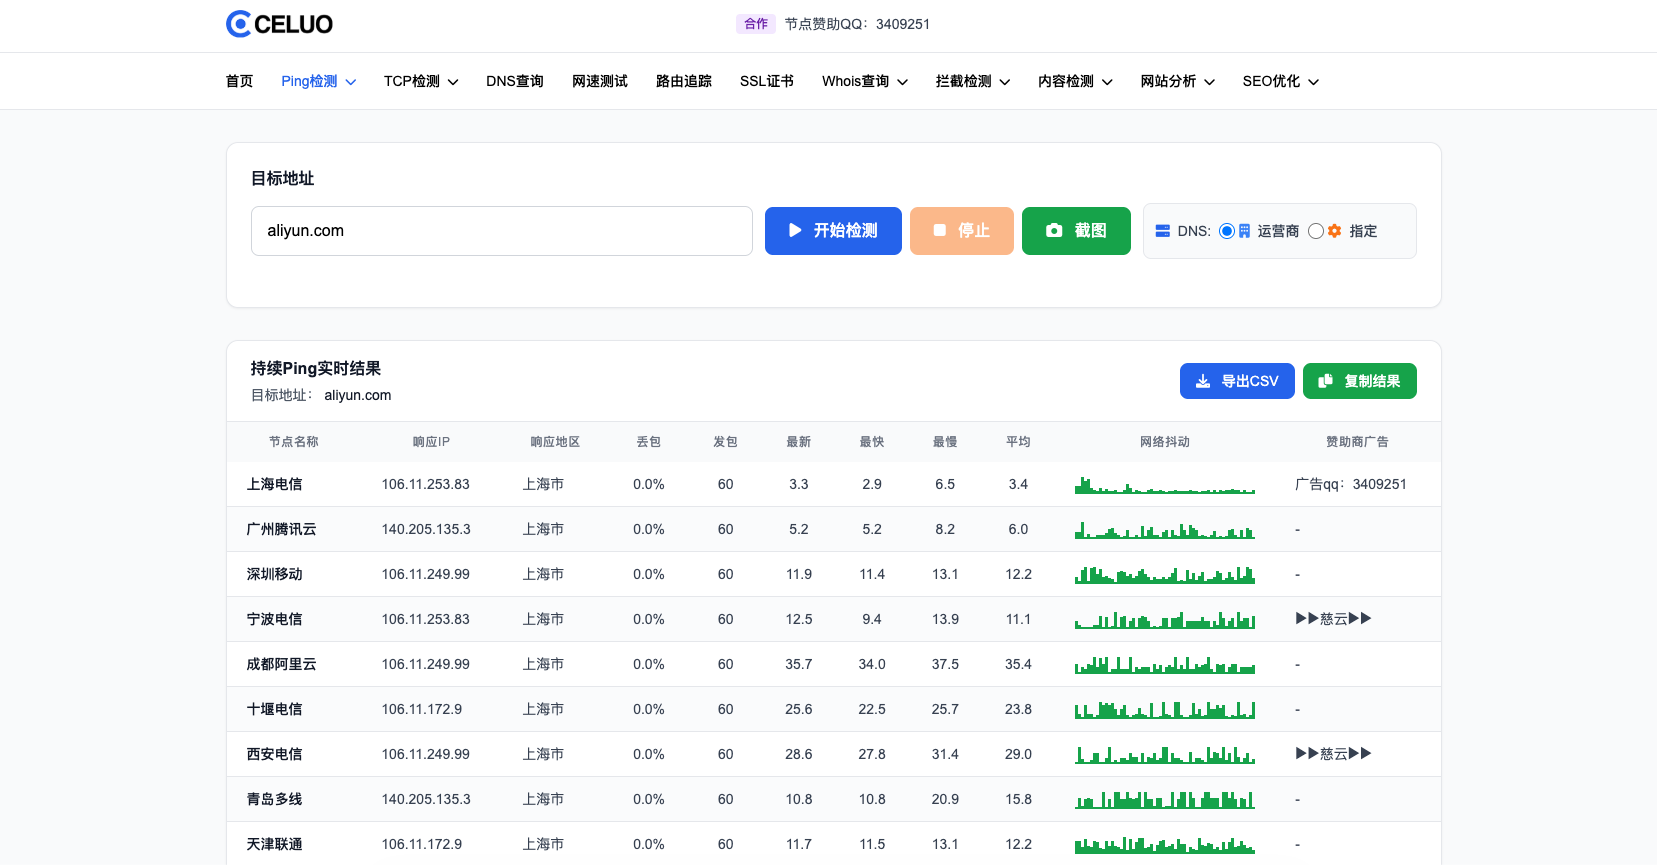Click 青岛多线 node name
This screenshot has width=1657, height=865.
coord(275,799)
